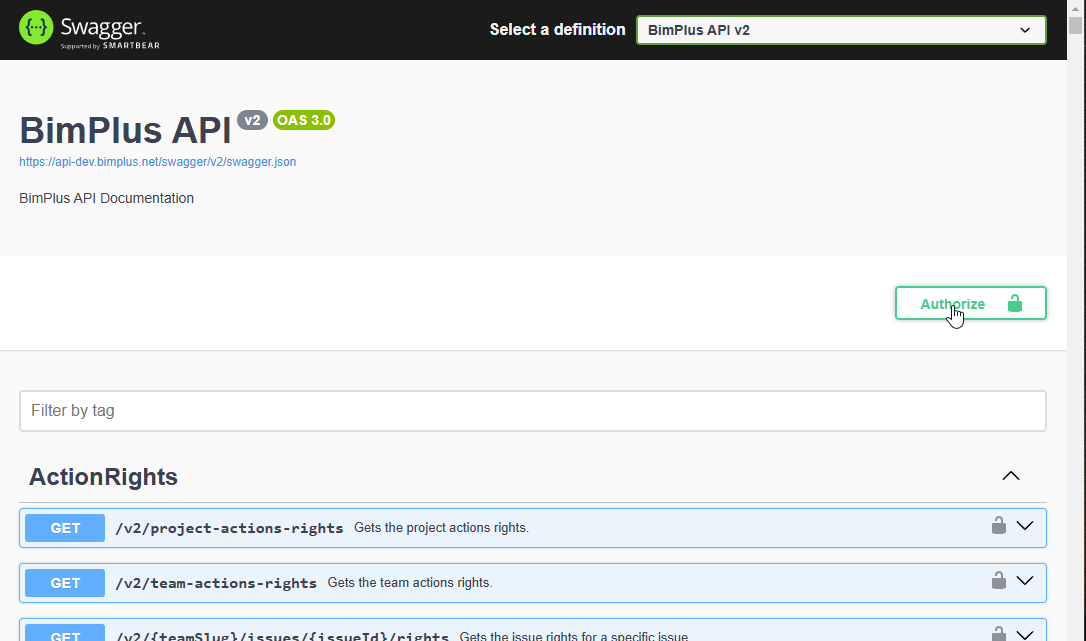Click the issues rights endpoint path text

tap(283, 635)
